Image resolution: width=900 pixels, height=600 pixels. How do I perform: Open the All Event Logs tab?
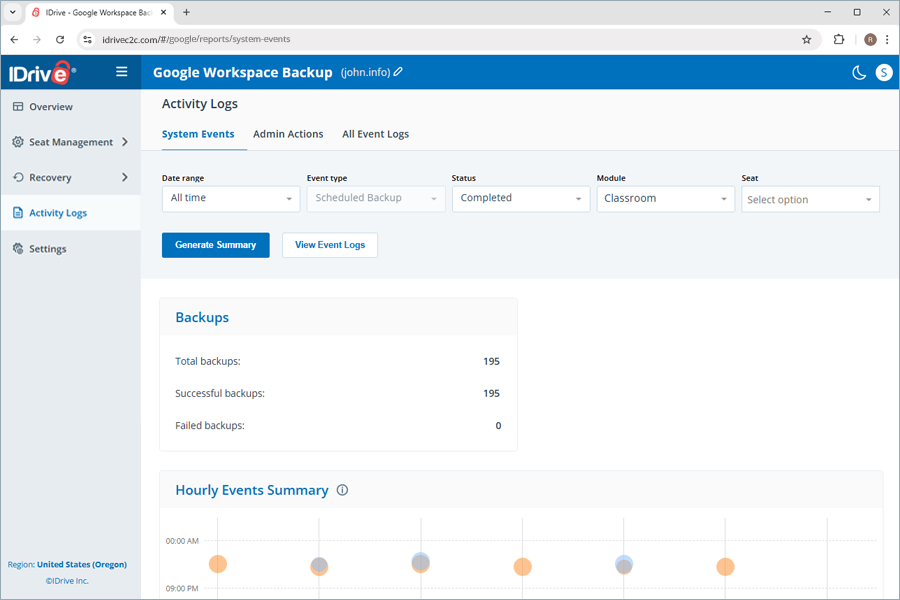pos(375,134)
